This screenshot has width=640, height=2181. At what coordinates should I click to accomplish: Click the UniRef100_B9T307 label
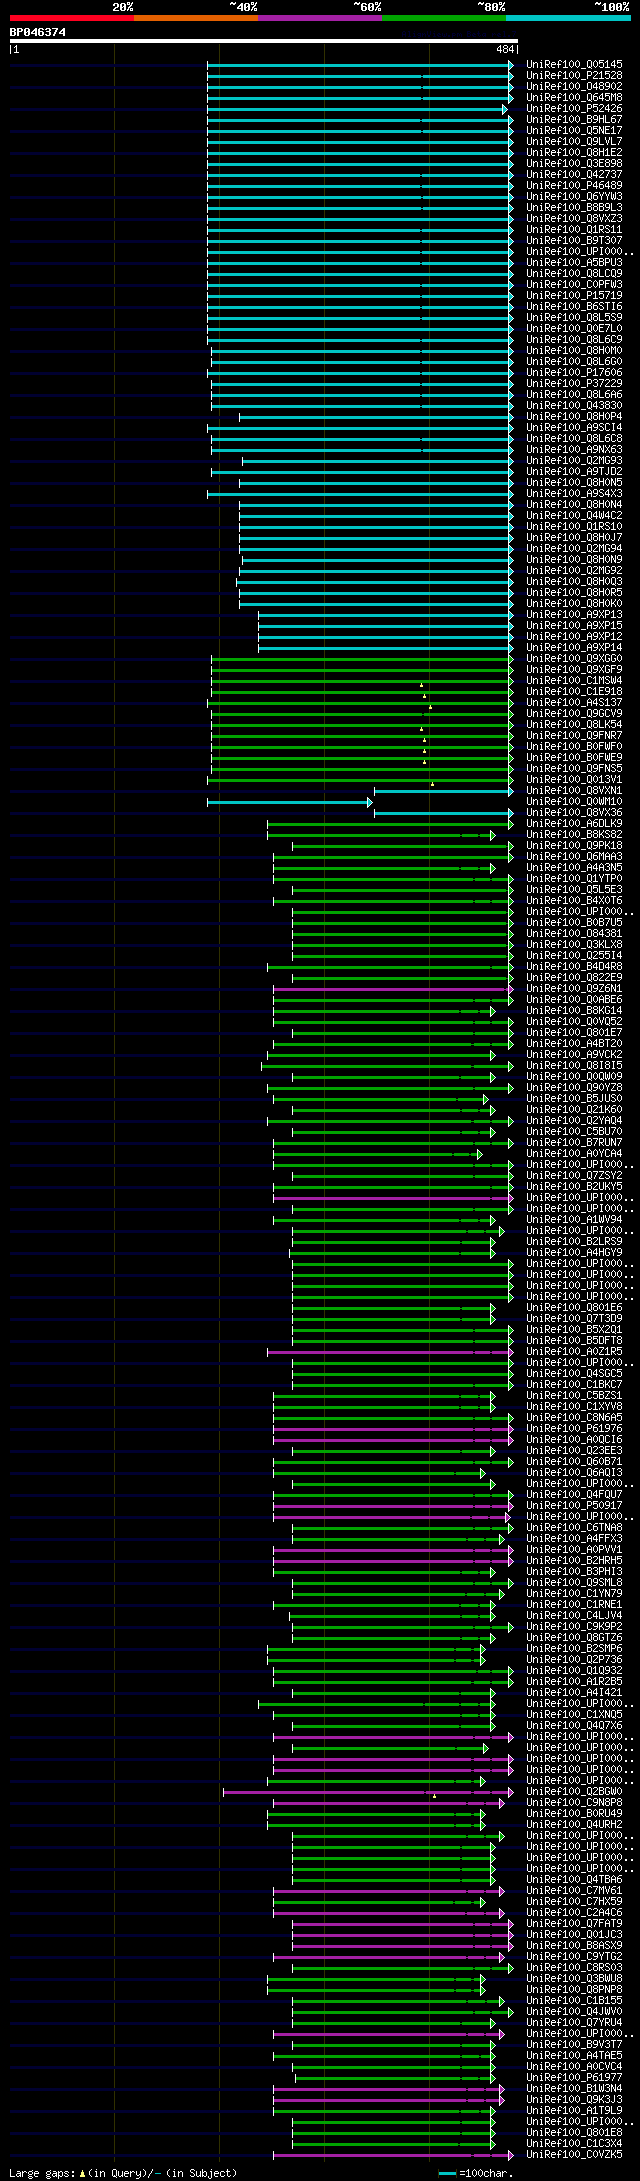[574, 241]
